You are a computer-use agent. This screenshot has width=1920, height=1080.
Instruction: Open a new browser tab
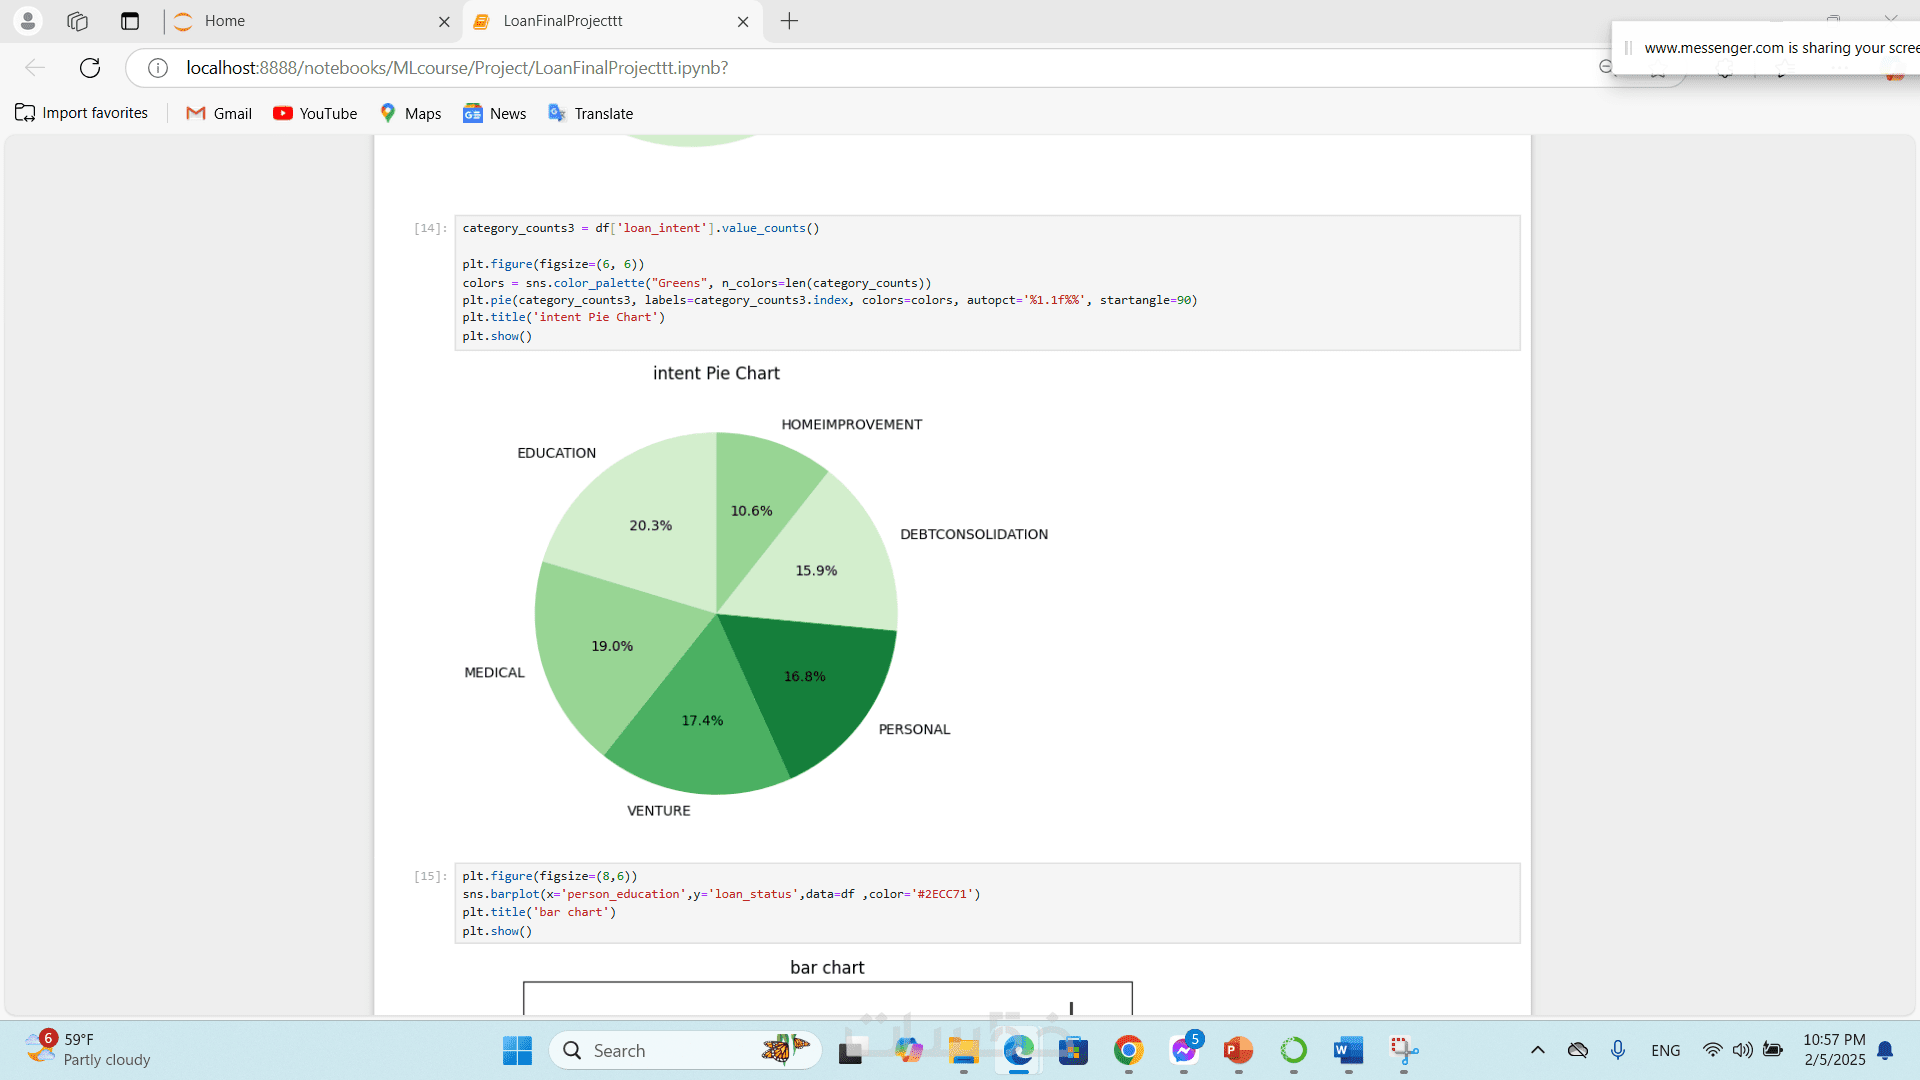pyautogui.click(x=789, y=21)
